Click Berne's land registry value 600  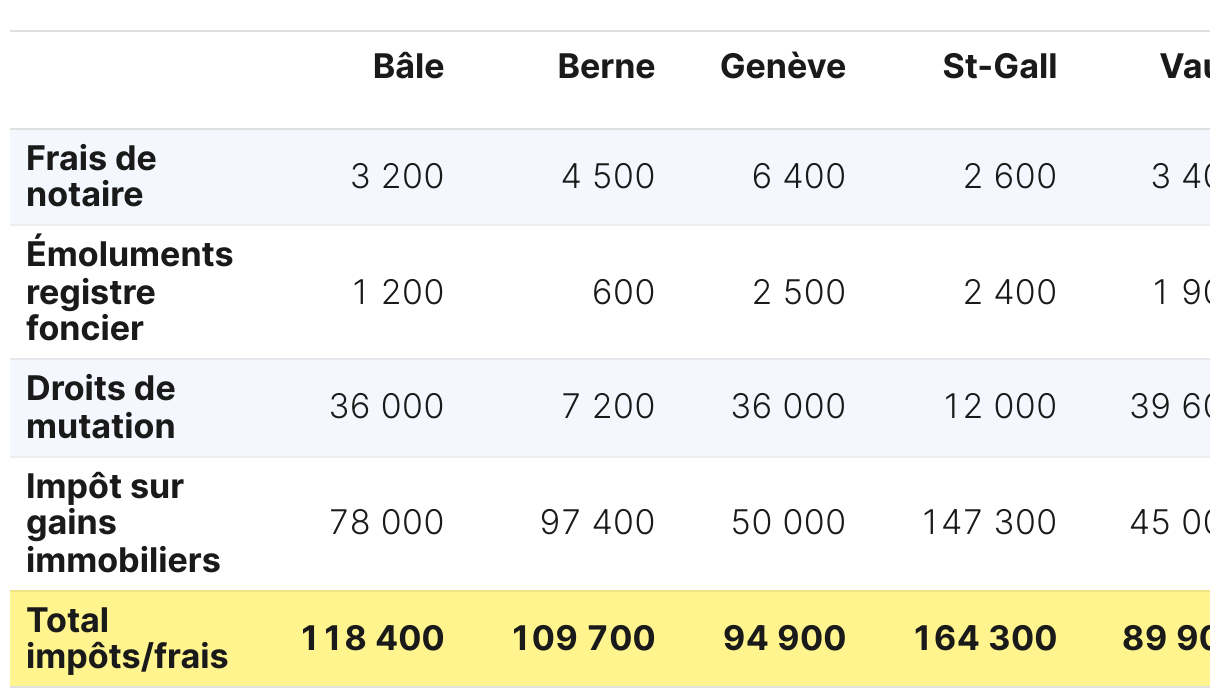tap(623, 292)
